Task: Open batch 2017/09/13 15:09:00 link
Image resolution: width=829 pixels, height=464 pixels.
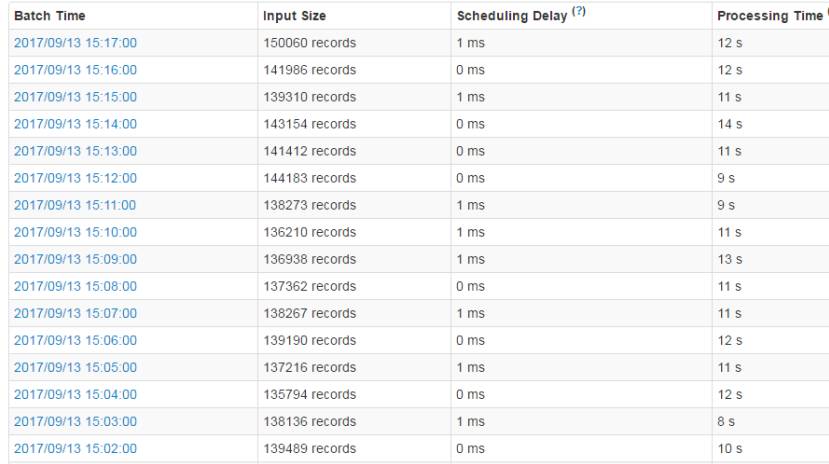Action: pyautogui.click(x=75, y=259)
